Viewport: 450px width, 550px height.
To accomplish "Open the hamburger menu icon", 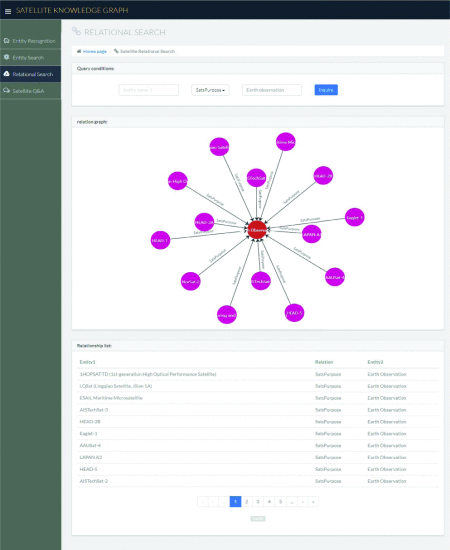I will [x=8, y=11].
